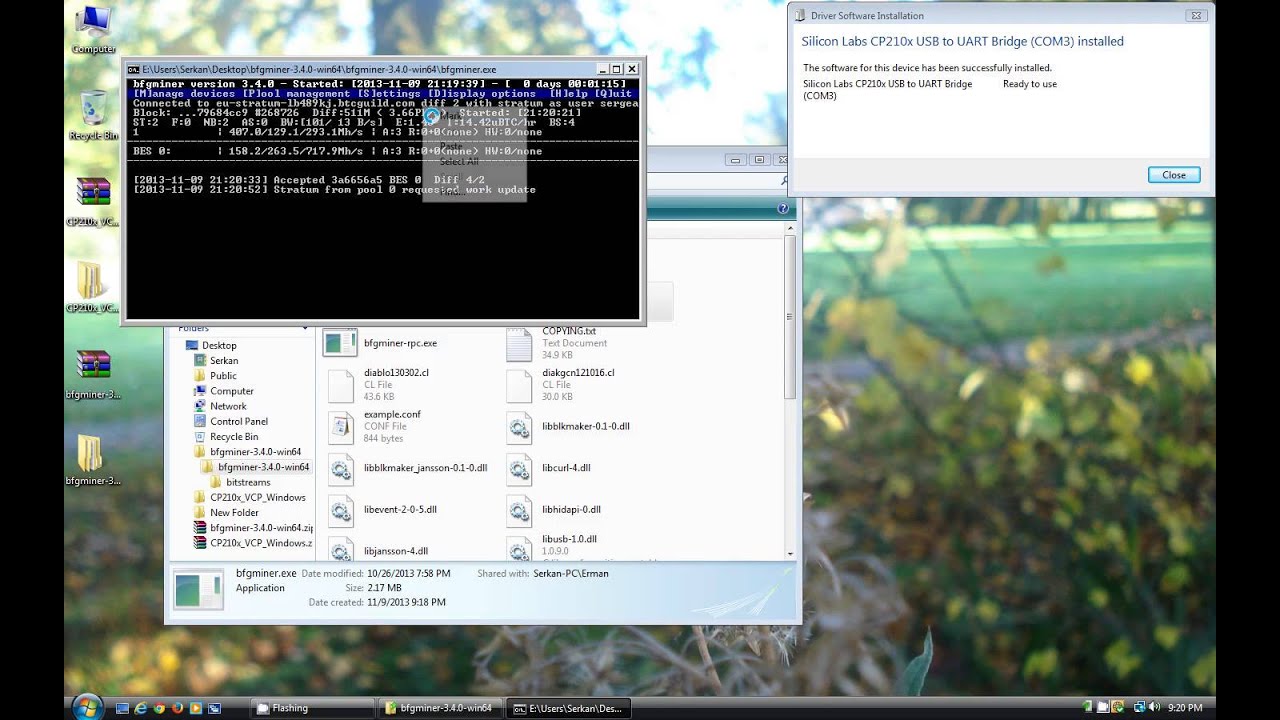
Task: Click the 10/26/2013 date modified value
Action: (x=409, y=573)
